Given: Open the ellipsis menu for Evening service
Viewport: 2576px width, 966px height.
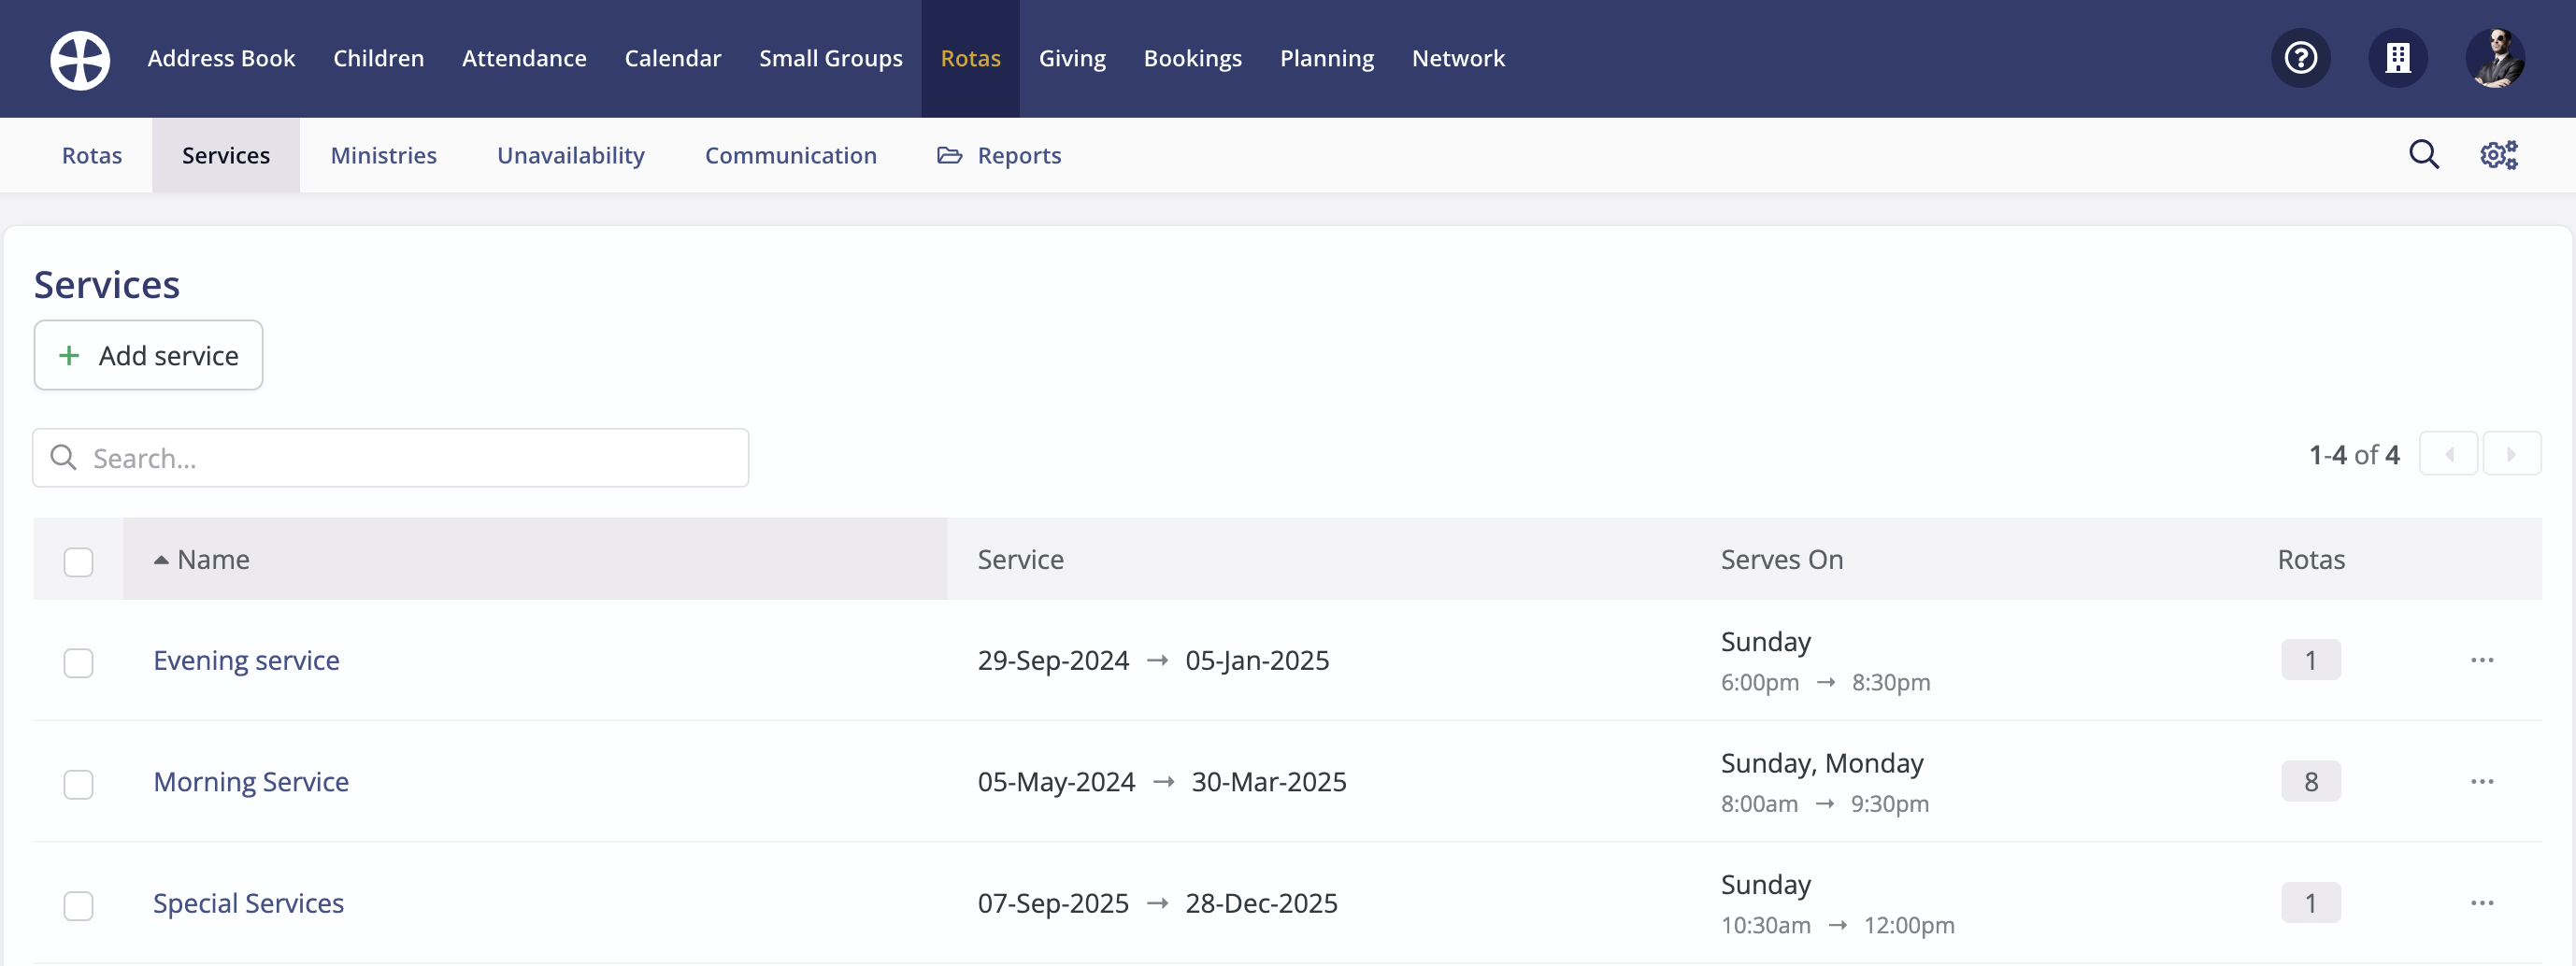Looking at the screenshot, I should coord(2484,660).
